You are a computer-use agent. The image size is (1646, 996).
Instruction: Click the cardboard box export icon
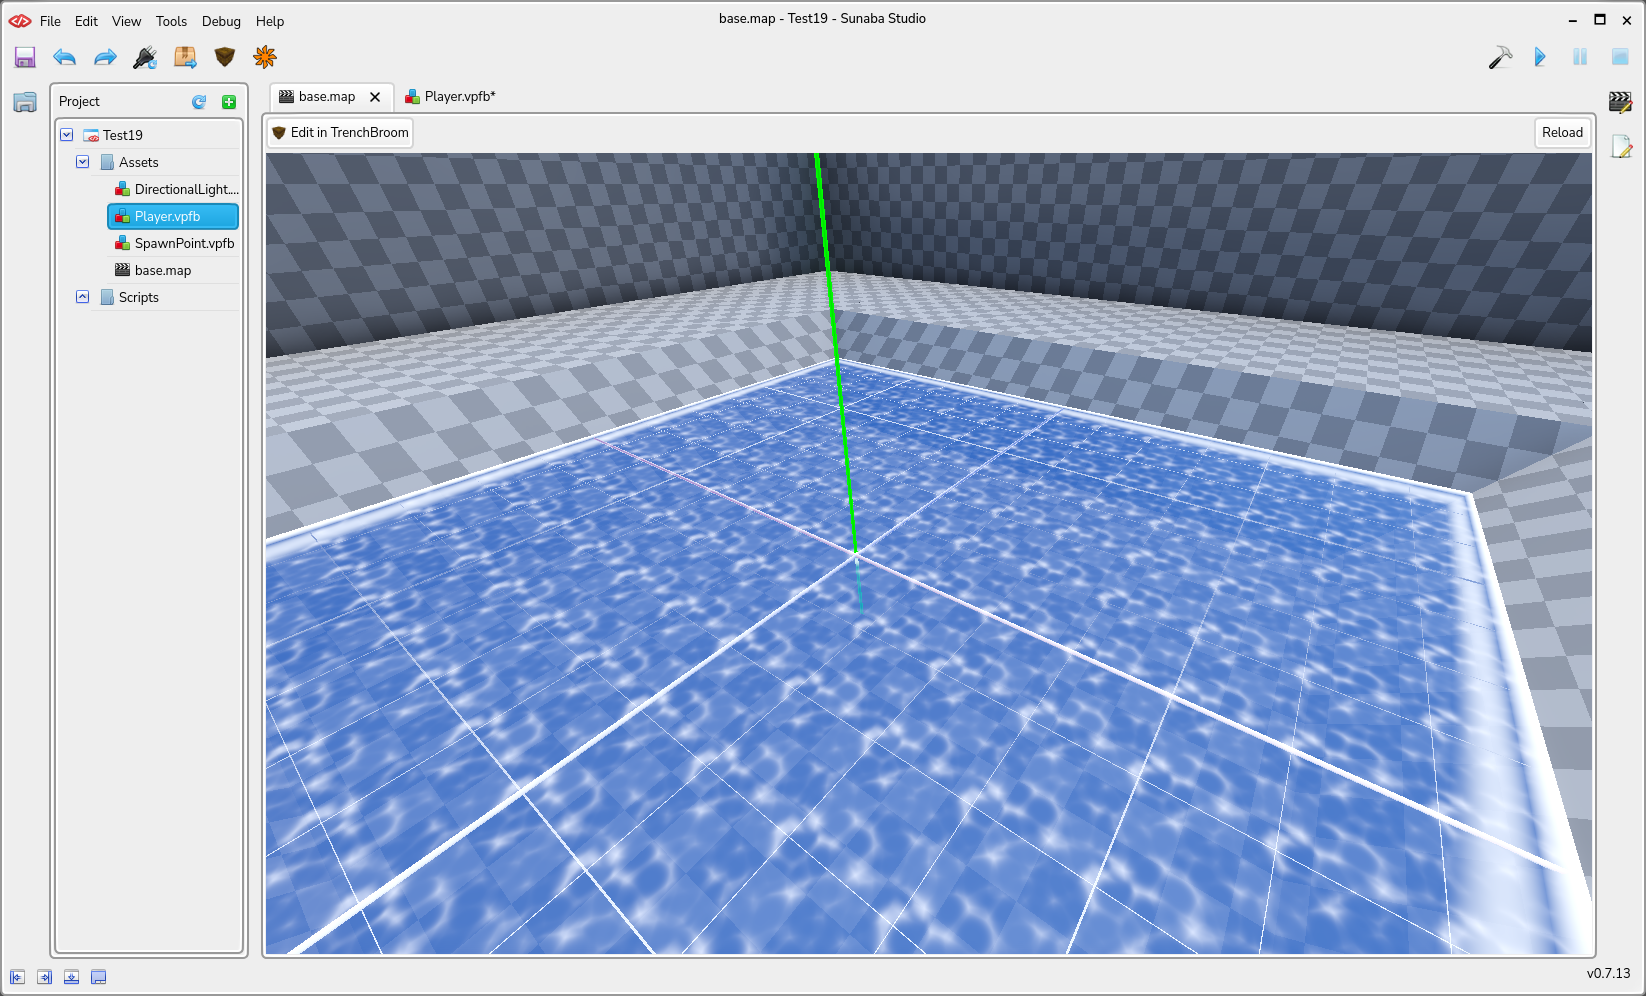pyautogui.click(x=185, y=58)
